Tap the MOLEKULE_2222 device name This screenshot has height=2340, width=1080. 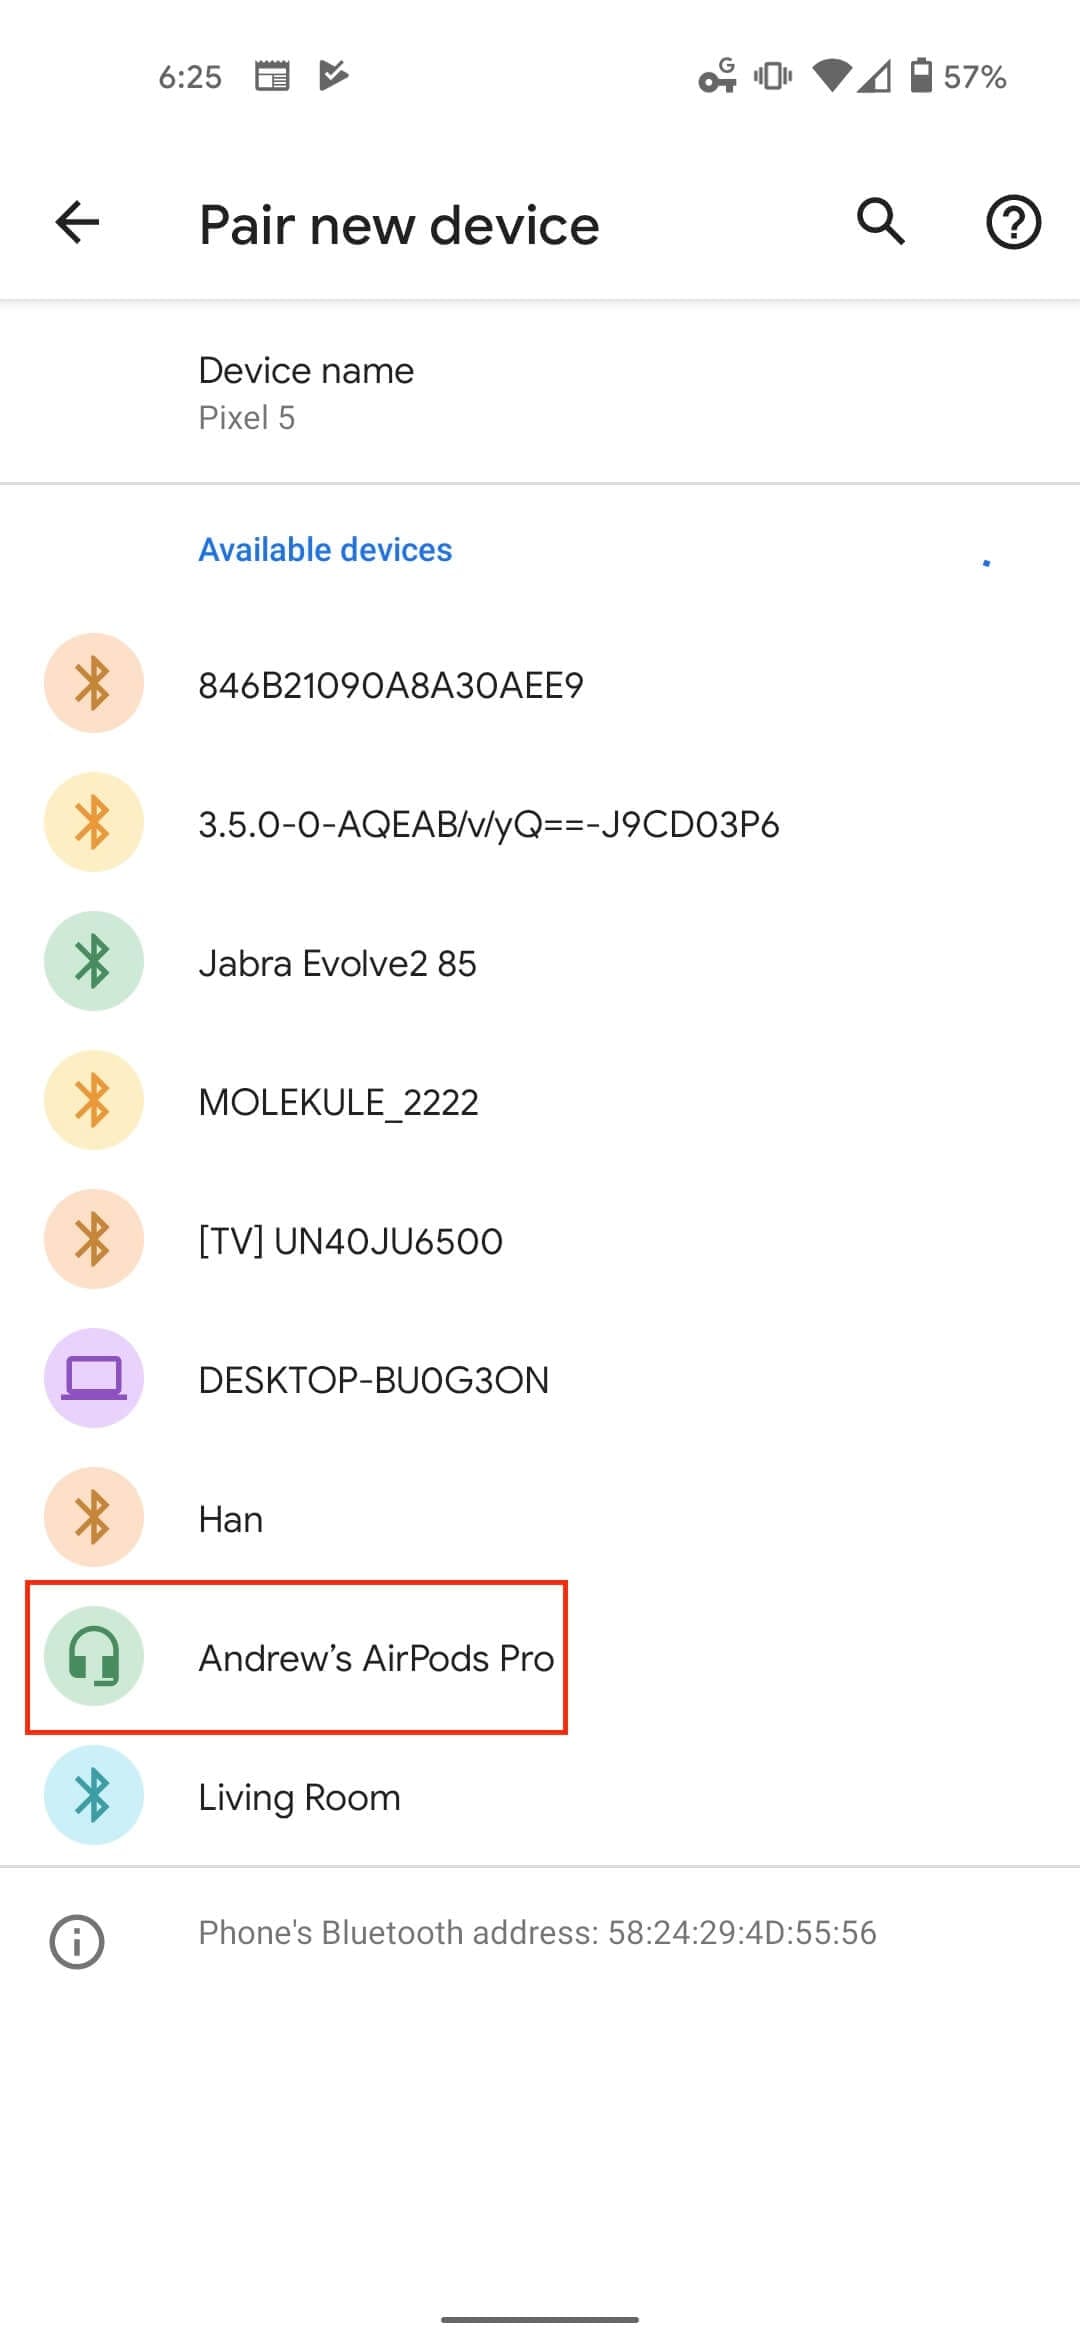(338, 1102)
